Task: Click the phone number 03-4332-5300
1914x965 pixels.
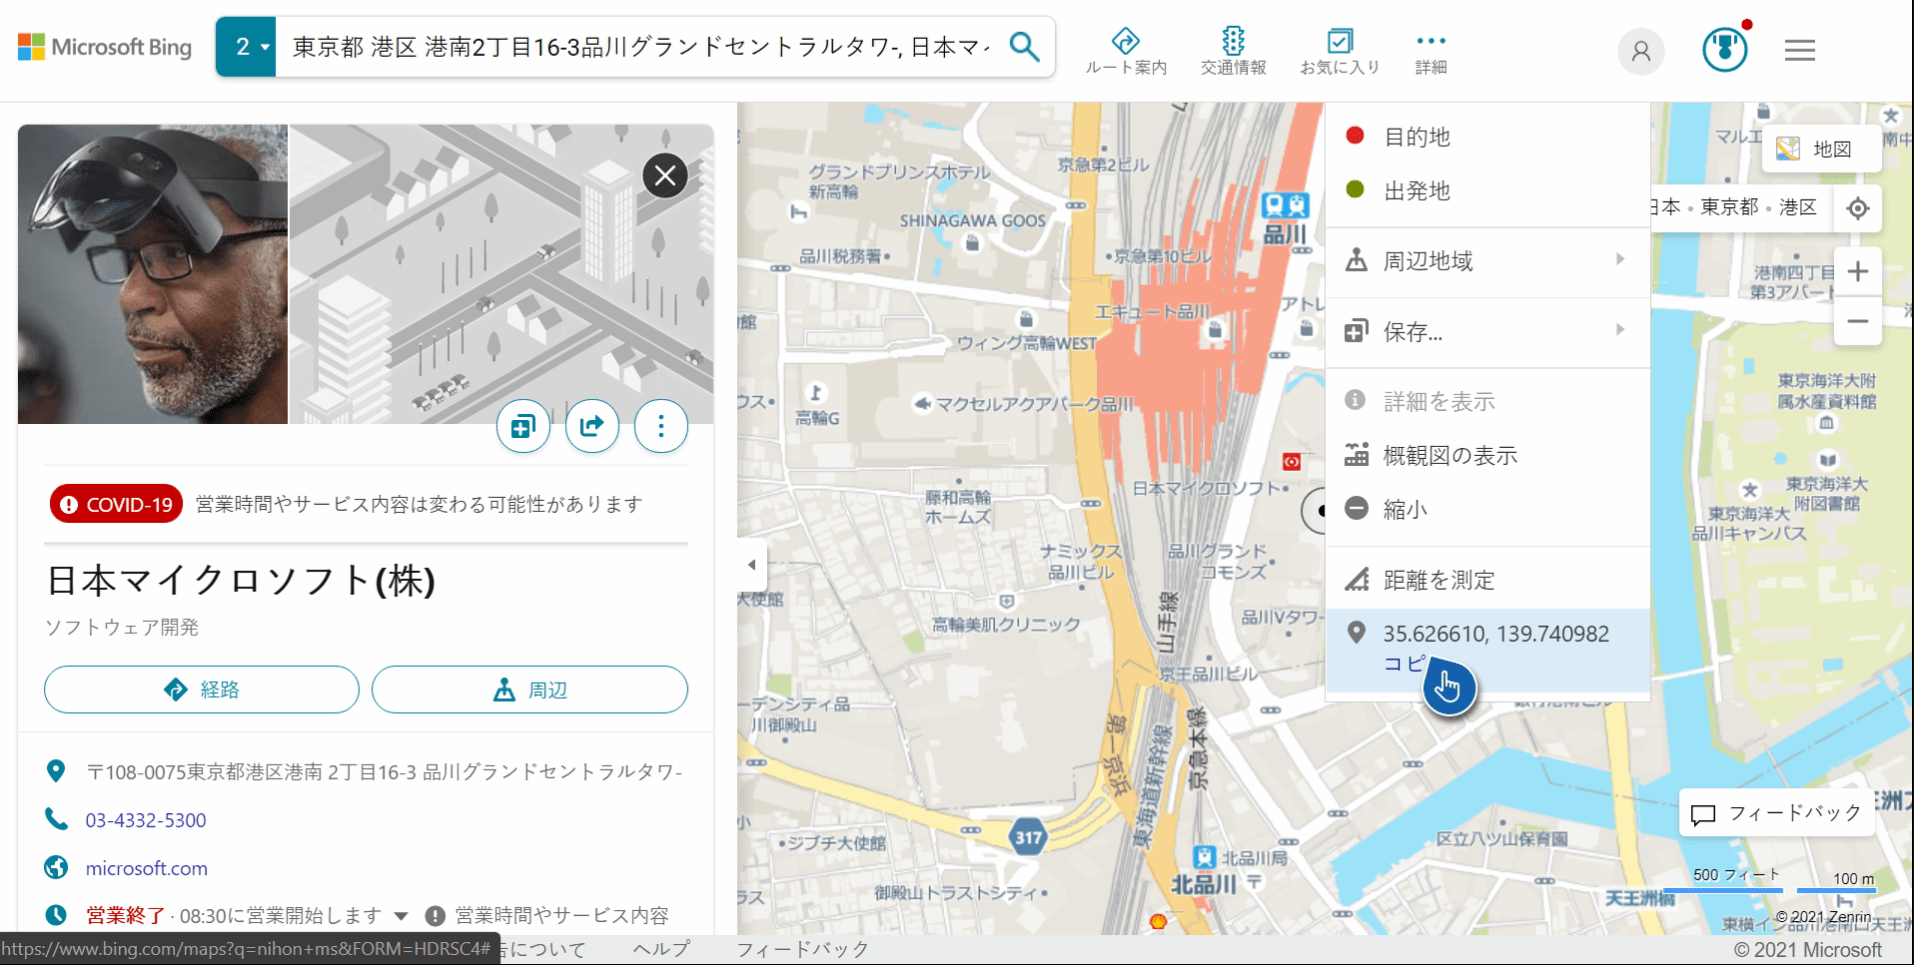Action: pos(146,820)
